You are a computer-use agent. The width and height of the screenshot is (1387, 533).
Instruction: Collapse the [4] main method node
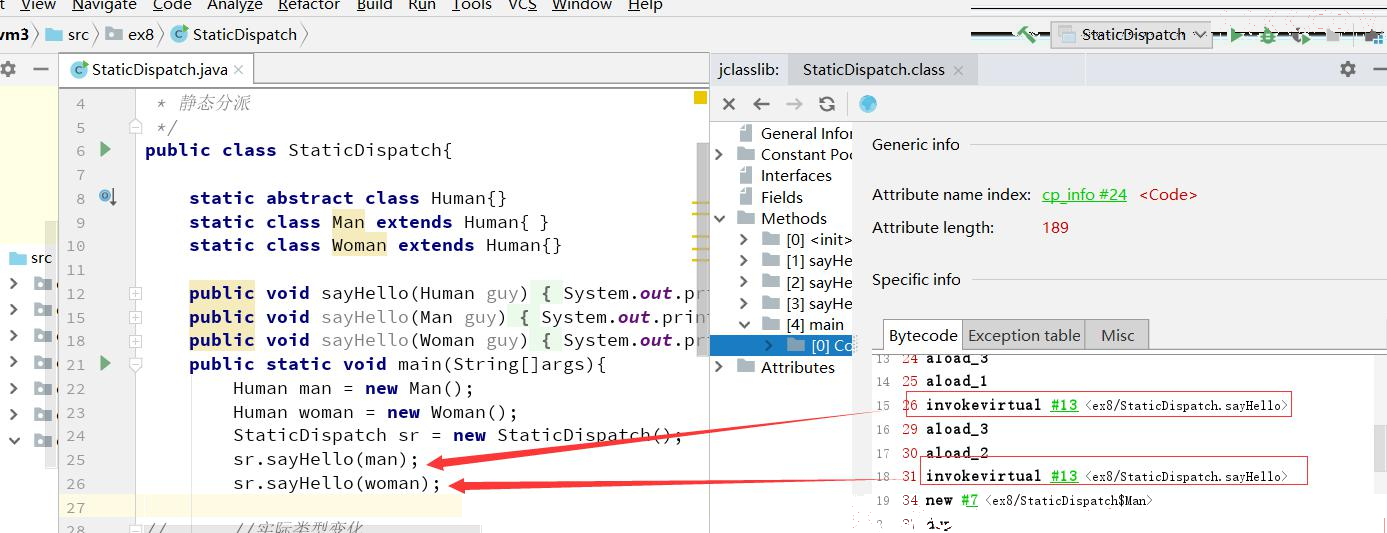coord(744,324)
